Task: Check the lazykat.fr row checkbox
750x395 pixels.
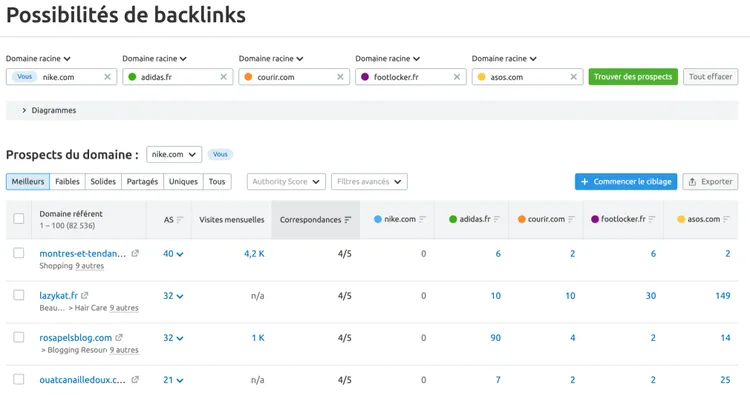Action: tap(19, 295)
